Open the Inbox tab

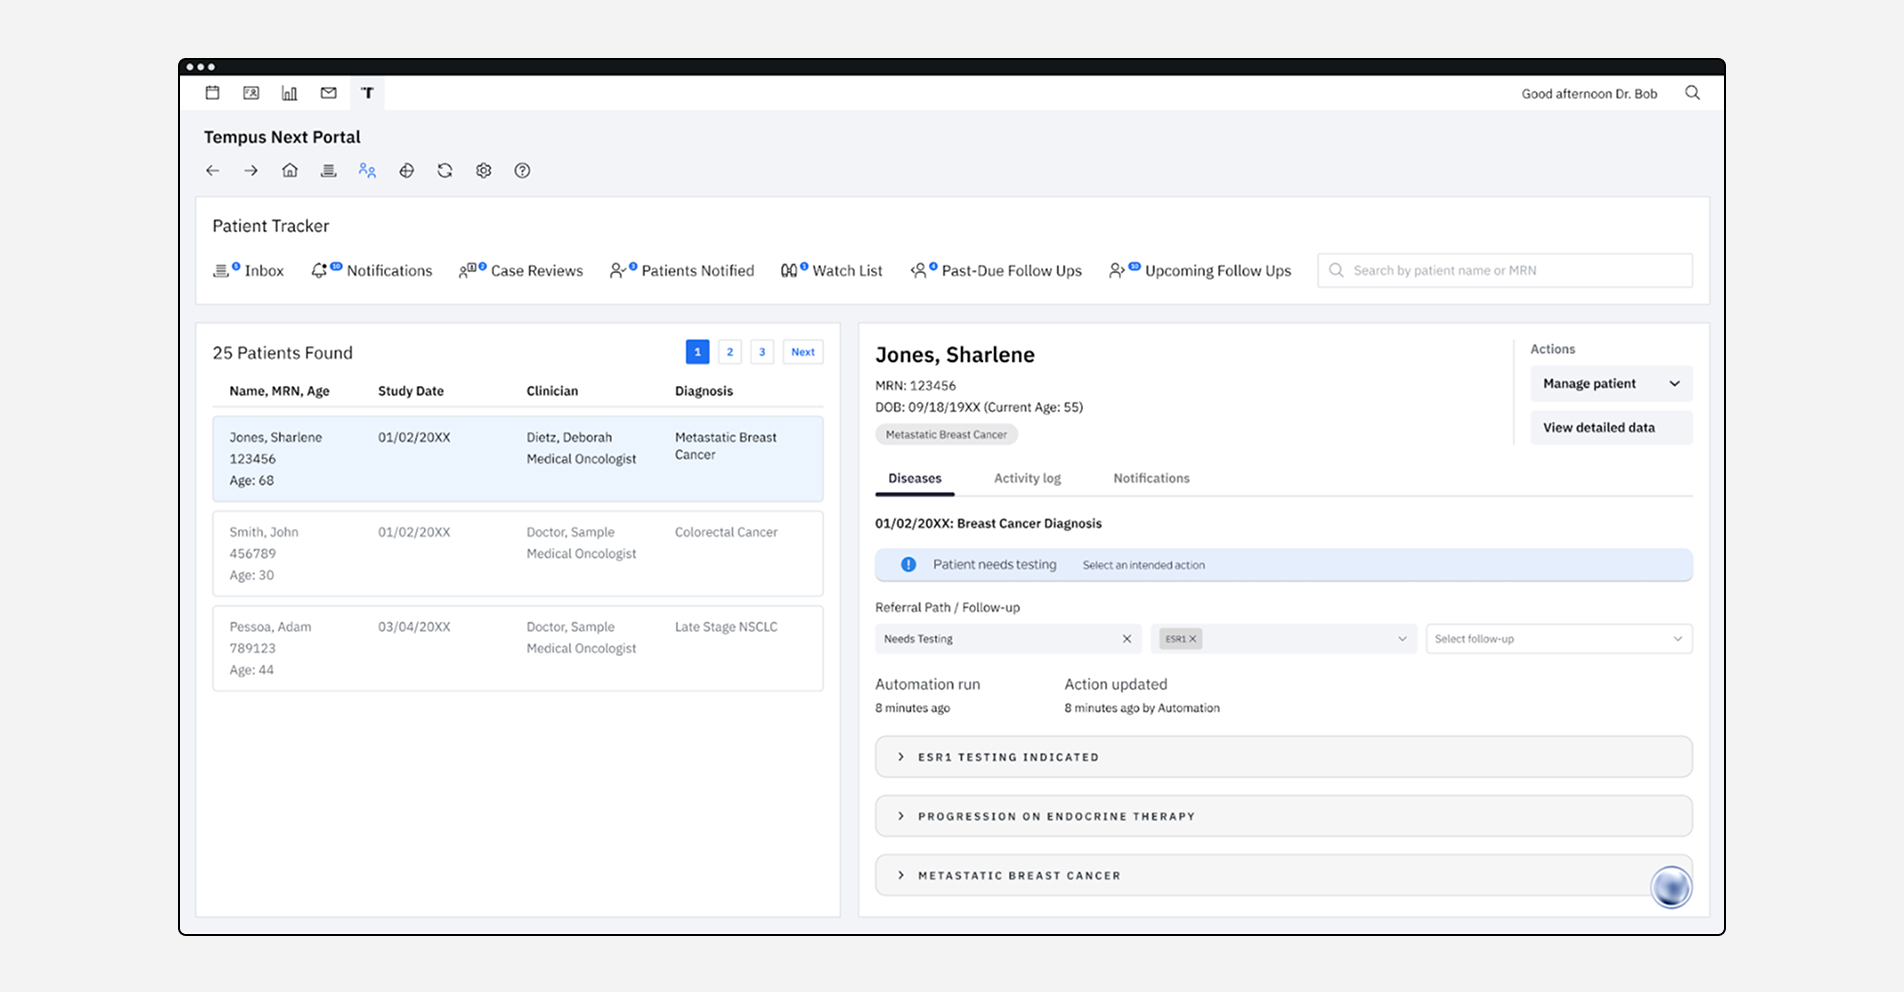249,271
